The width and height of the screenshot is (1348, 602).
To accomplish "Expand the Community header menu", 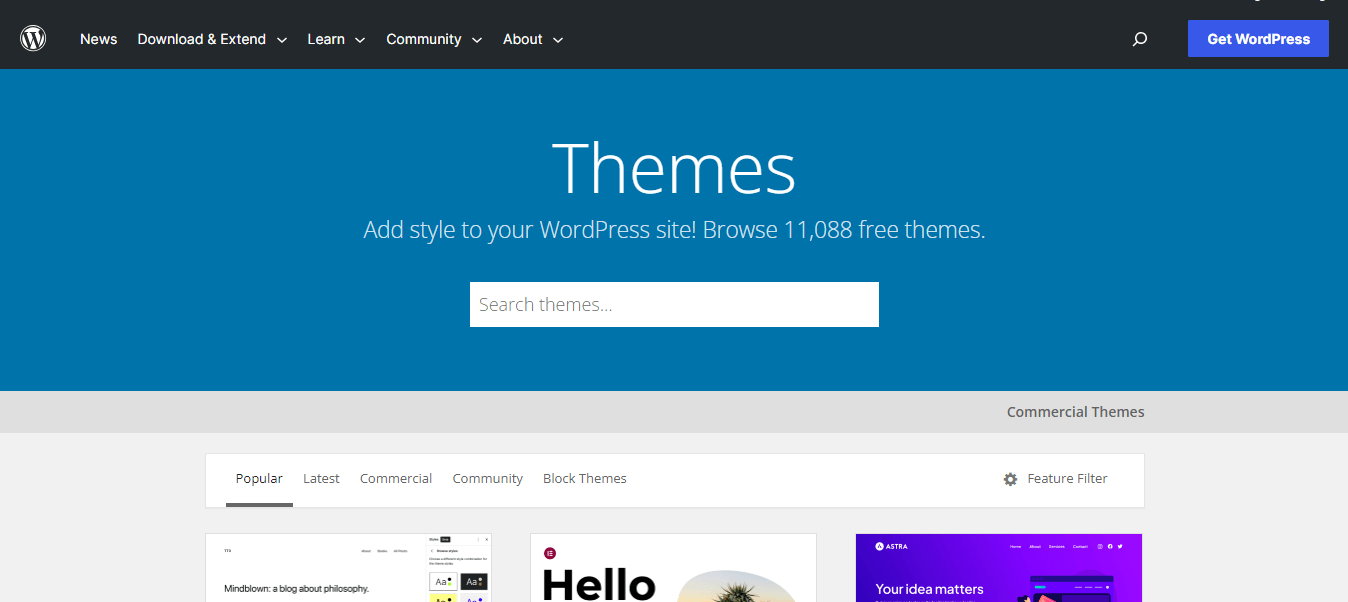I will 434,39.
